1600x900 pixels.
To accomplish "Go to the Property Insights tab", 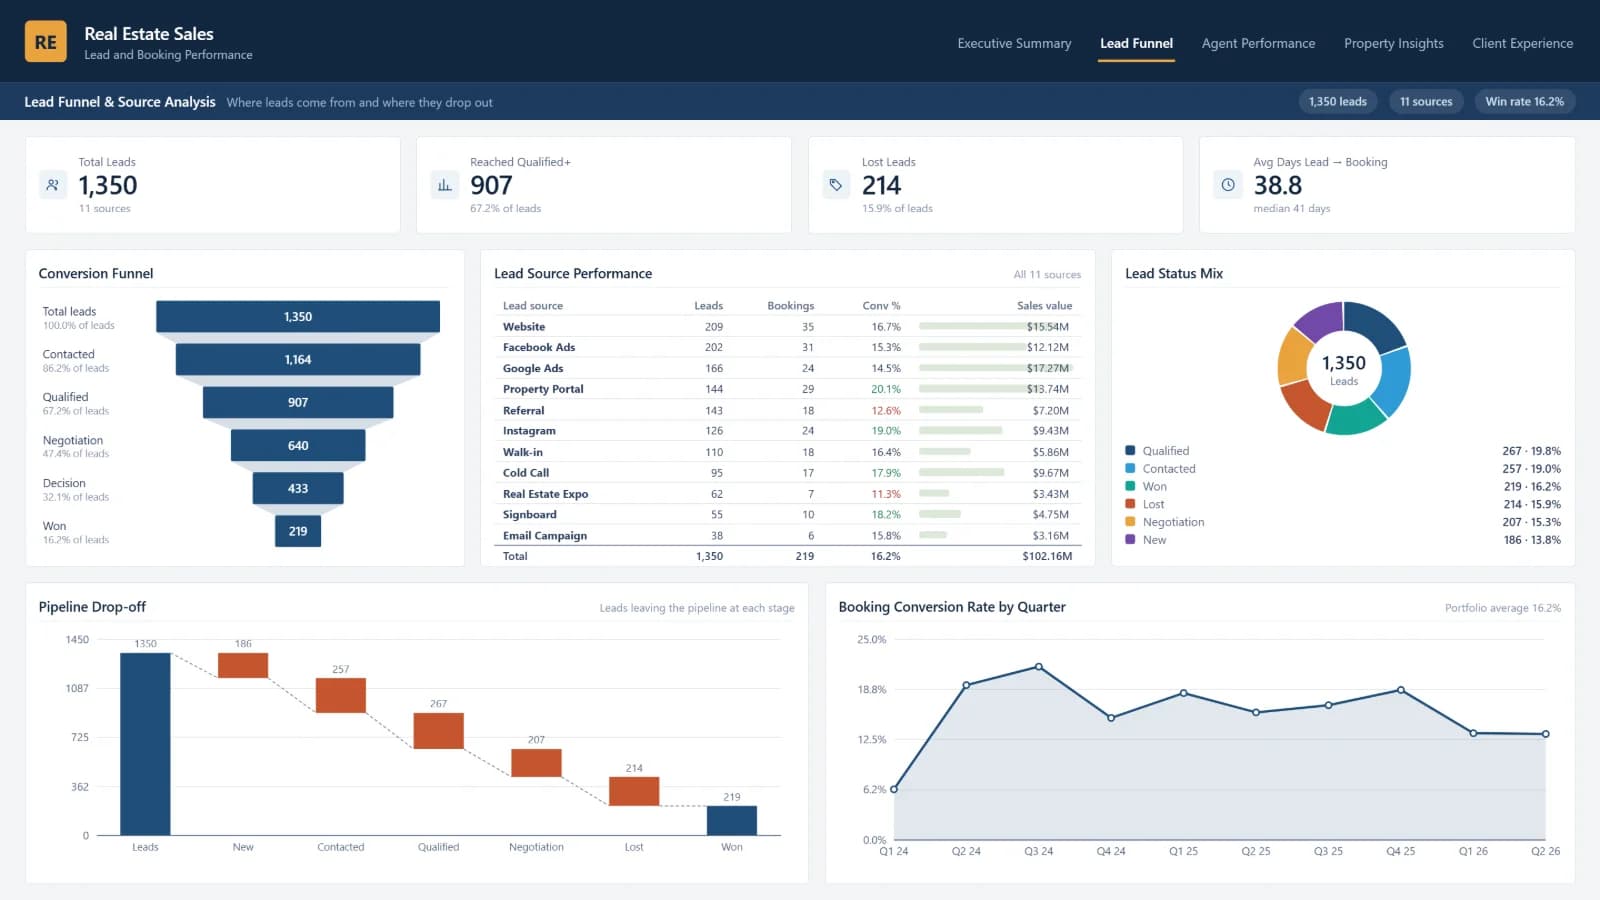I will tap(1394, 43).
